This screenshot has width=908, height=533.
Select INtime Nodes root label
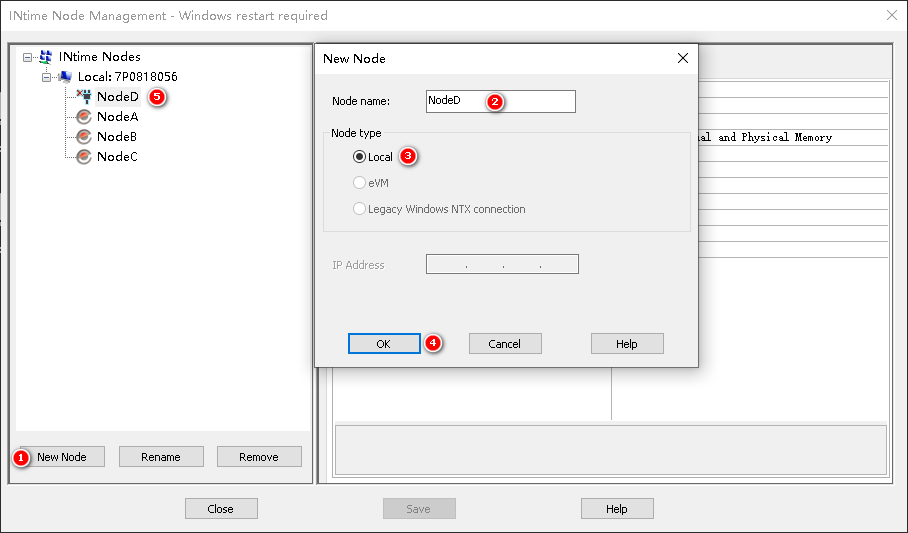point(100,57)
